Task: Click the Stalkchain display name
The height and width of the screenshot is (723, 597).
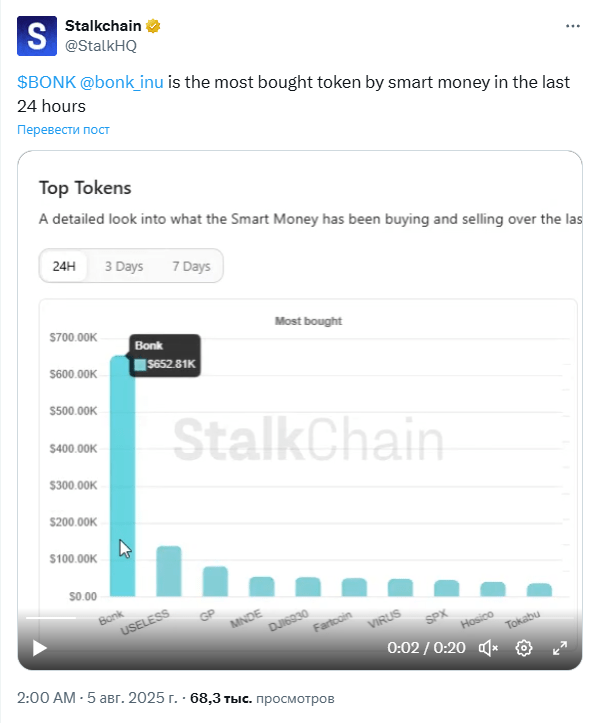Action: coord(103,26)
